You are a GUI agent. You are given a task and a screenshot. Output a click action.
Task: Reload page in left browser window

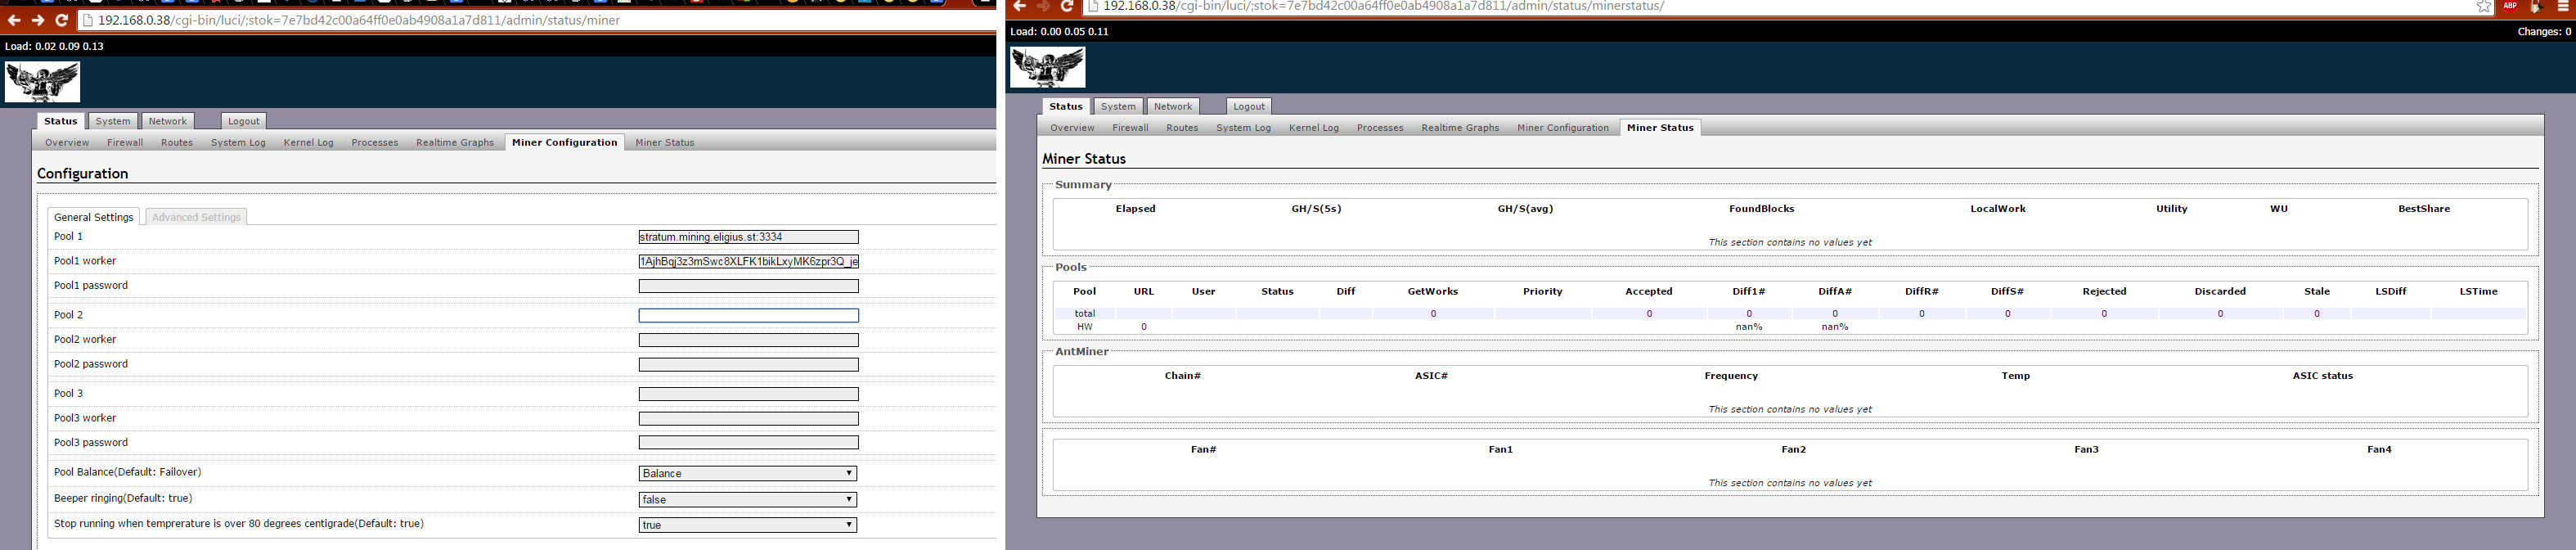coord(61,20)
